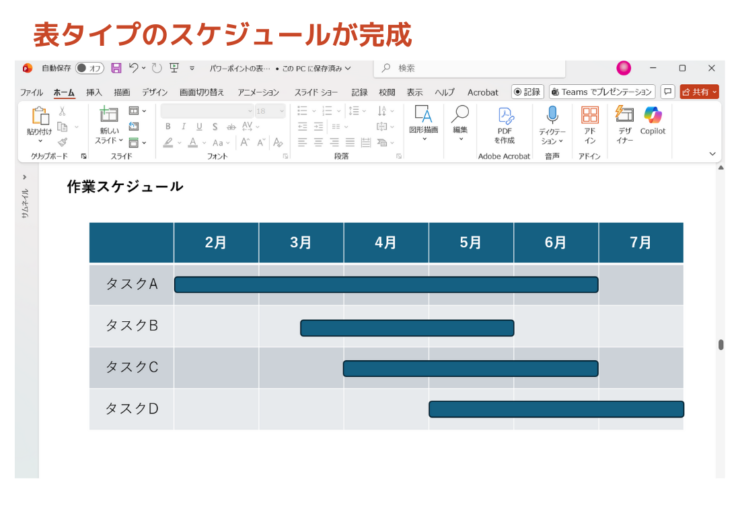Image resolution: width=740 pixels, height=505 pixels.
Task: Click the Cut scissors icon
Action: [x=62, y=111]
